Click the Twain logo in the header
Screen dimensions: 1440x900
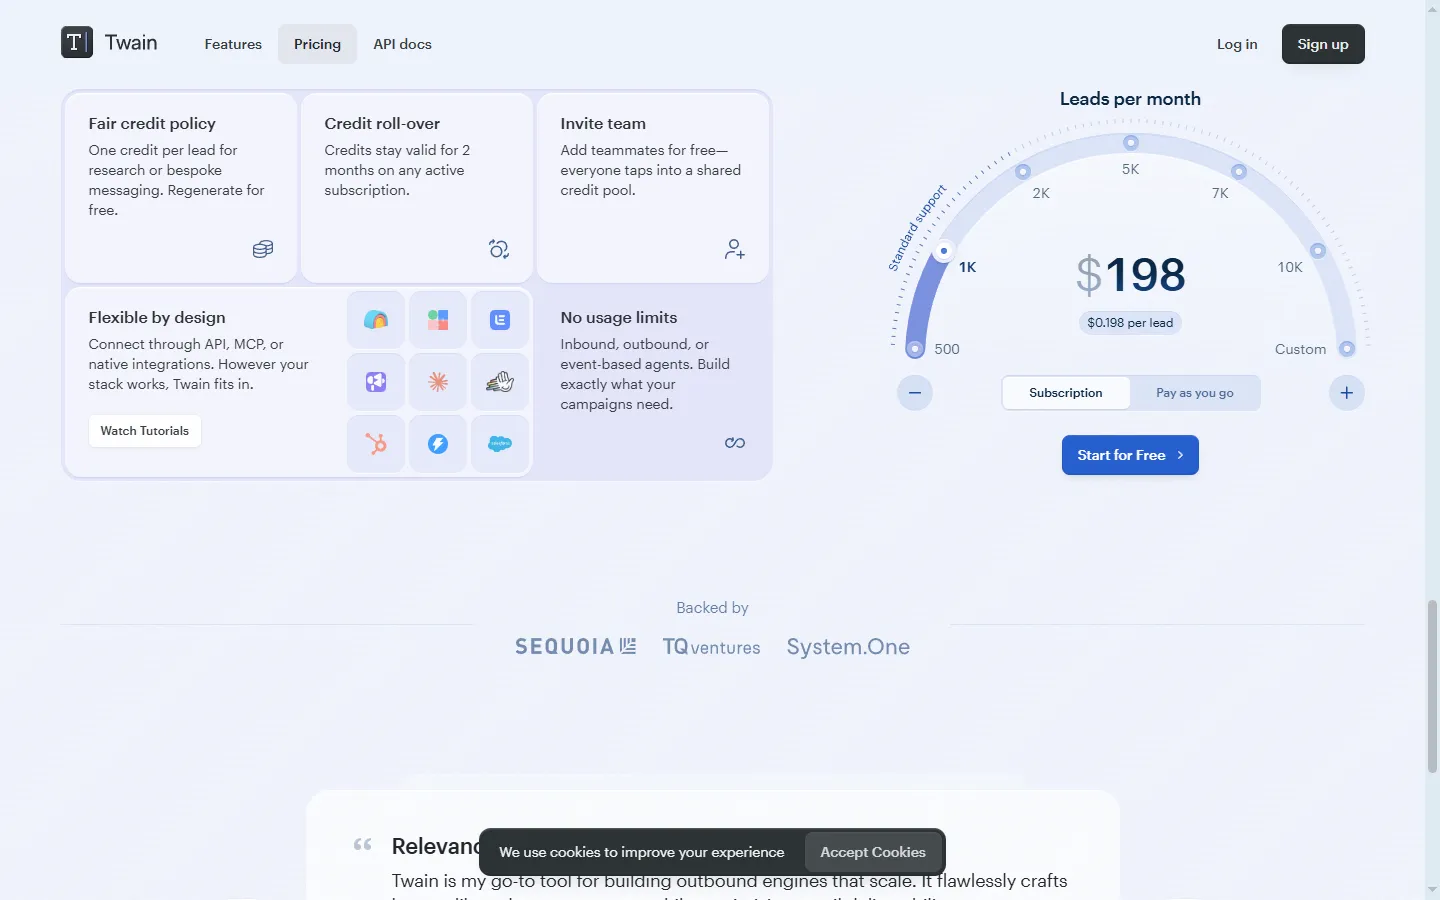coord(110,43)
